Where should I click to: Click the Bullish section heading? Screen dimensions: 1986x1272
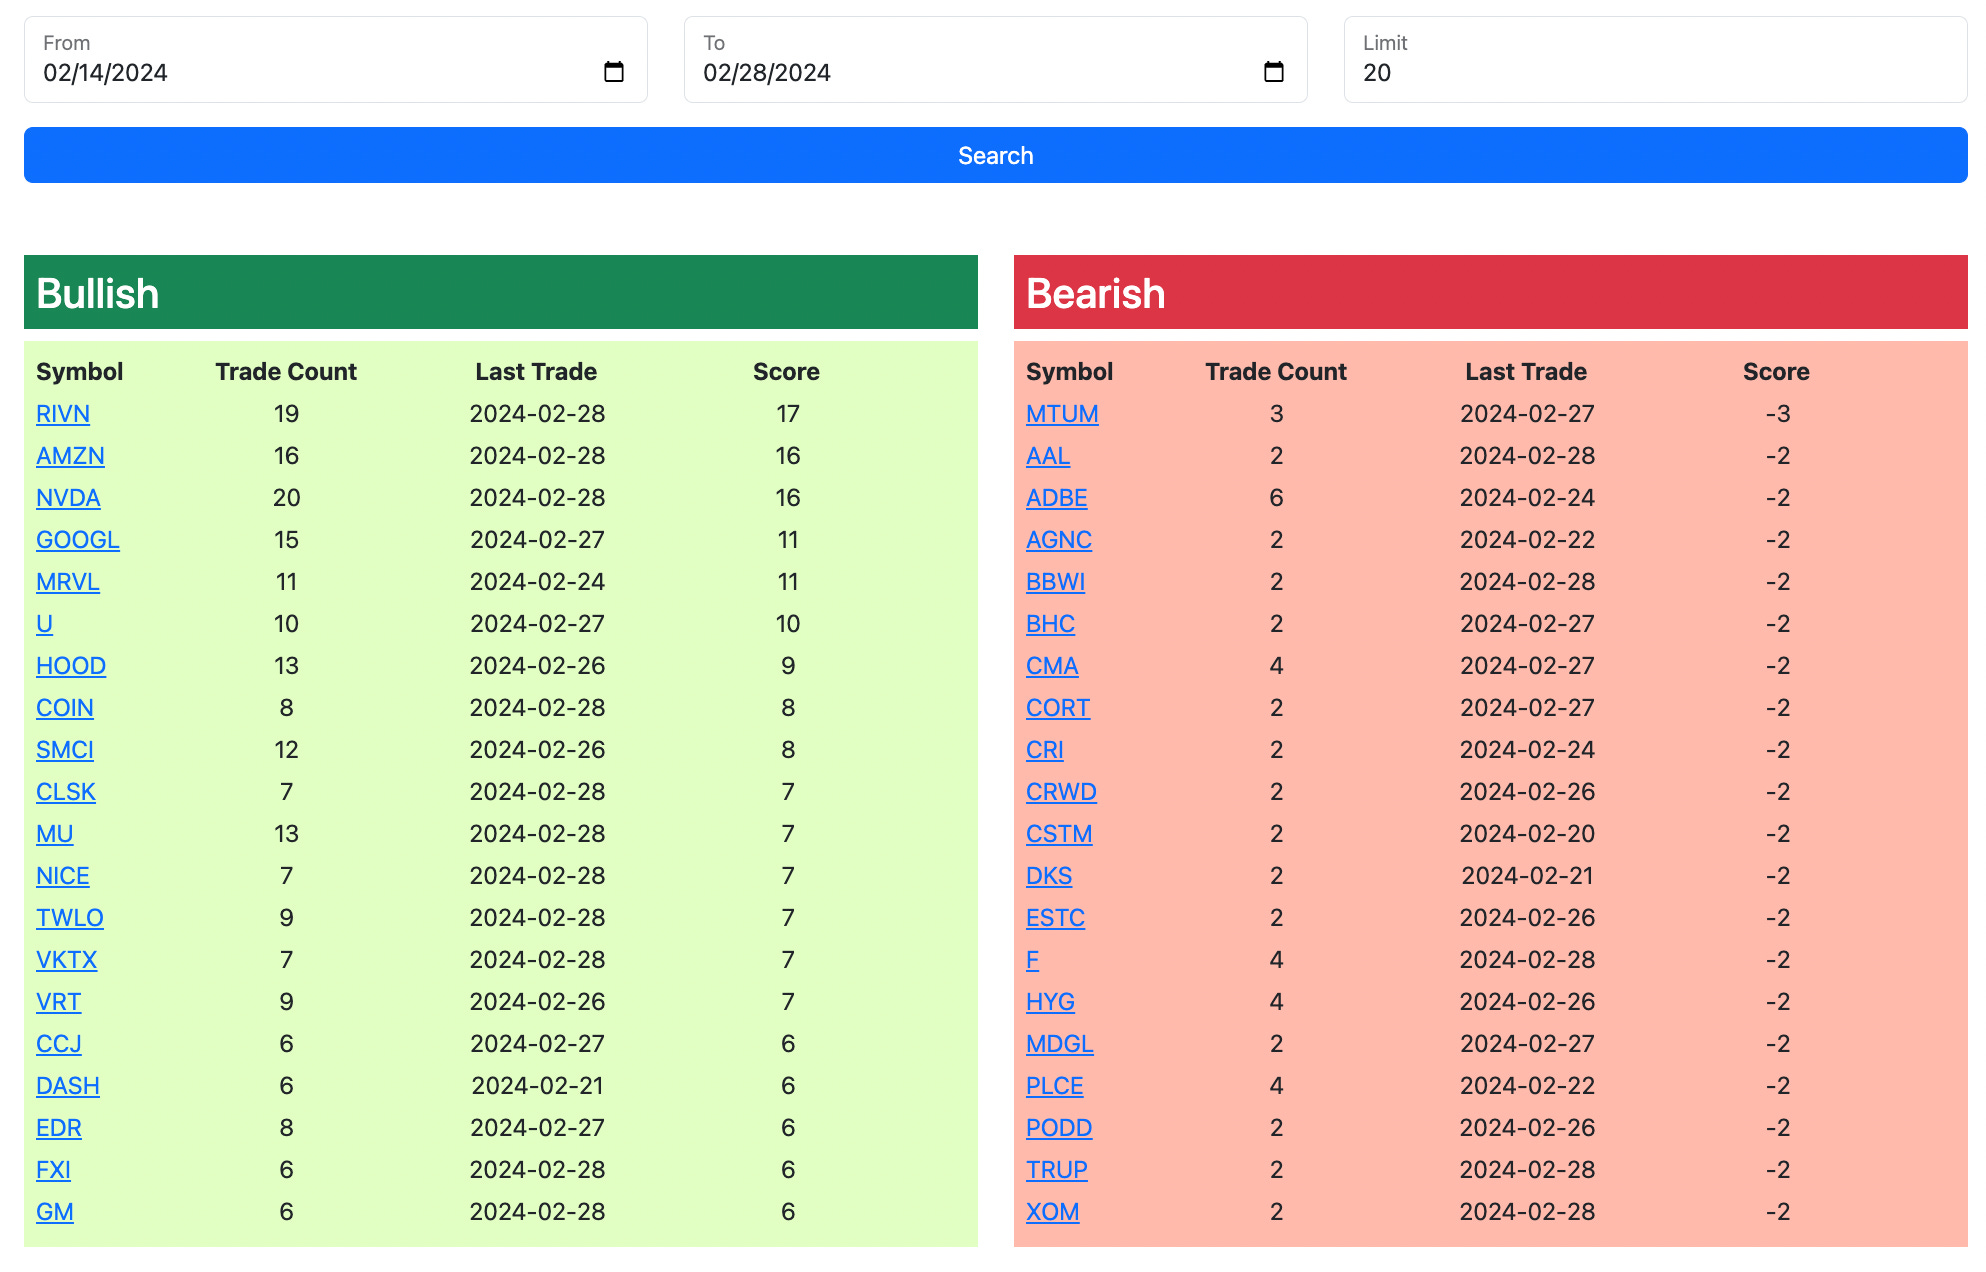tap(98, 293)
